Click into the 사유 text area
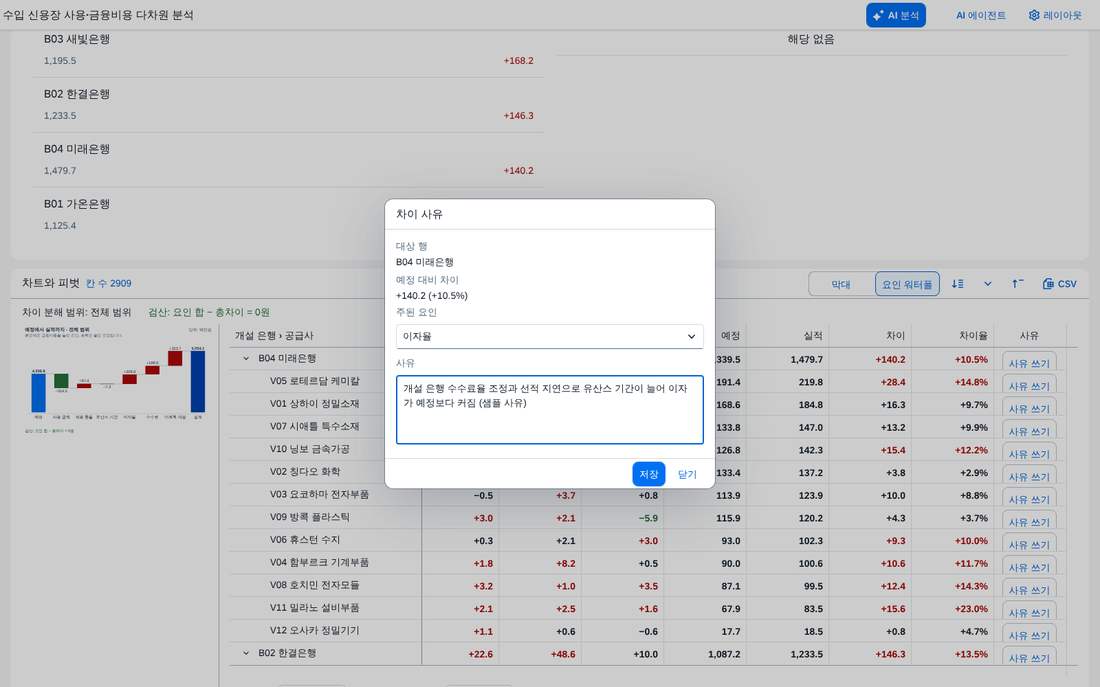 click(x=549, y=410)
